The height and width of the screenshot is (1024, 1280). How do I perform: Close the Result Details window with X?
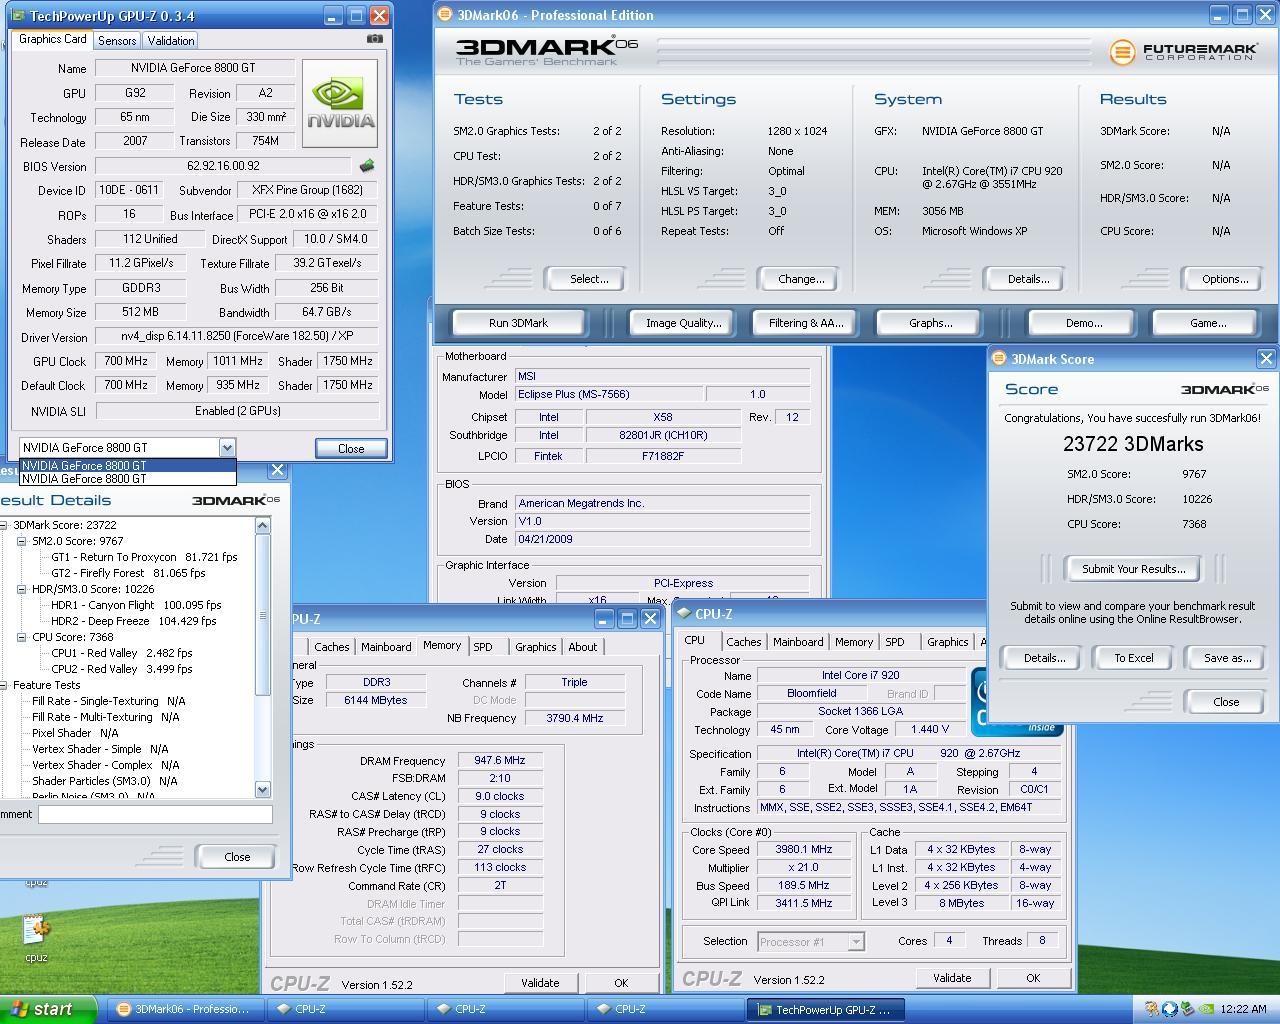(x=278, y=469)
